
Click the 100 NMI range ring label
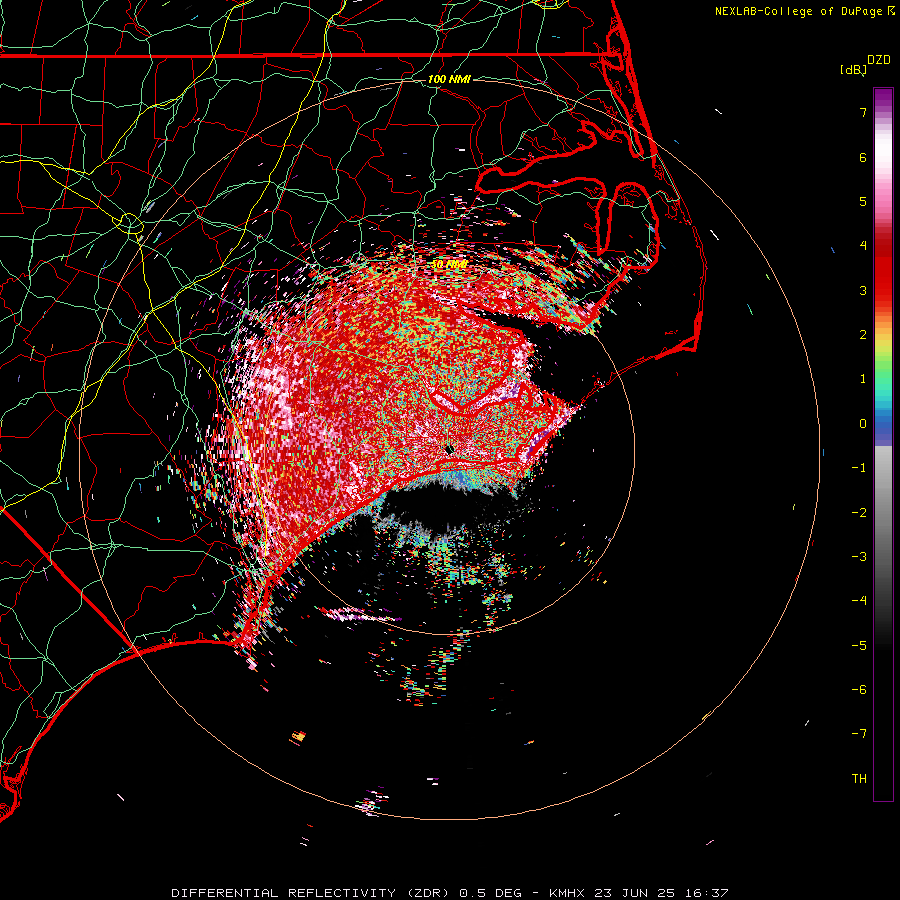(449, 79)
